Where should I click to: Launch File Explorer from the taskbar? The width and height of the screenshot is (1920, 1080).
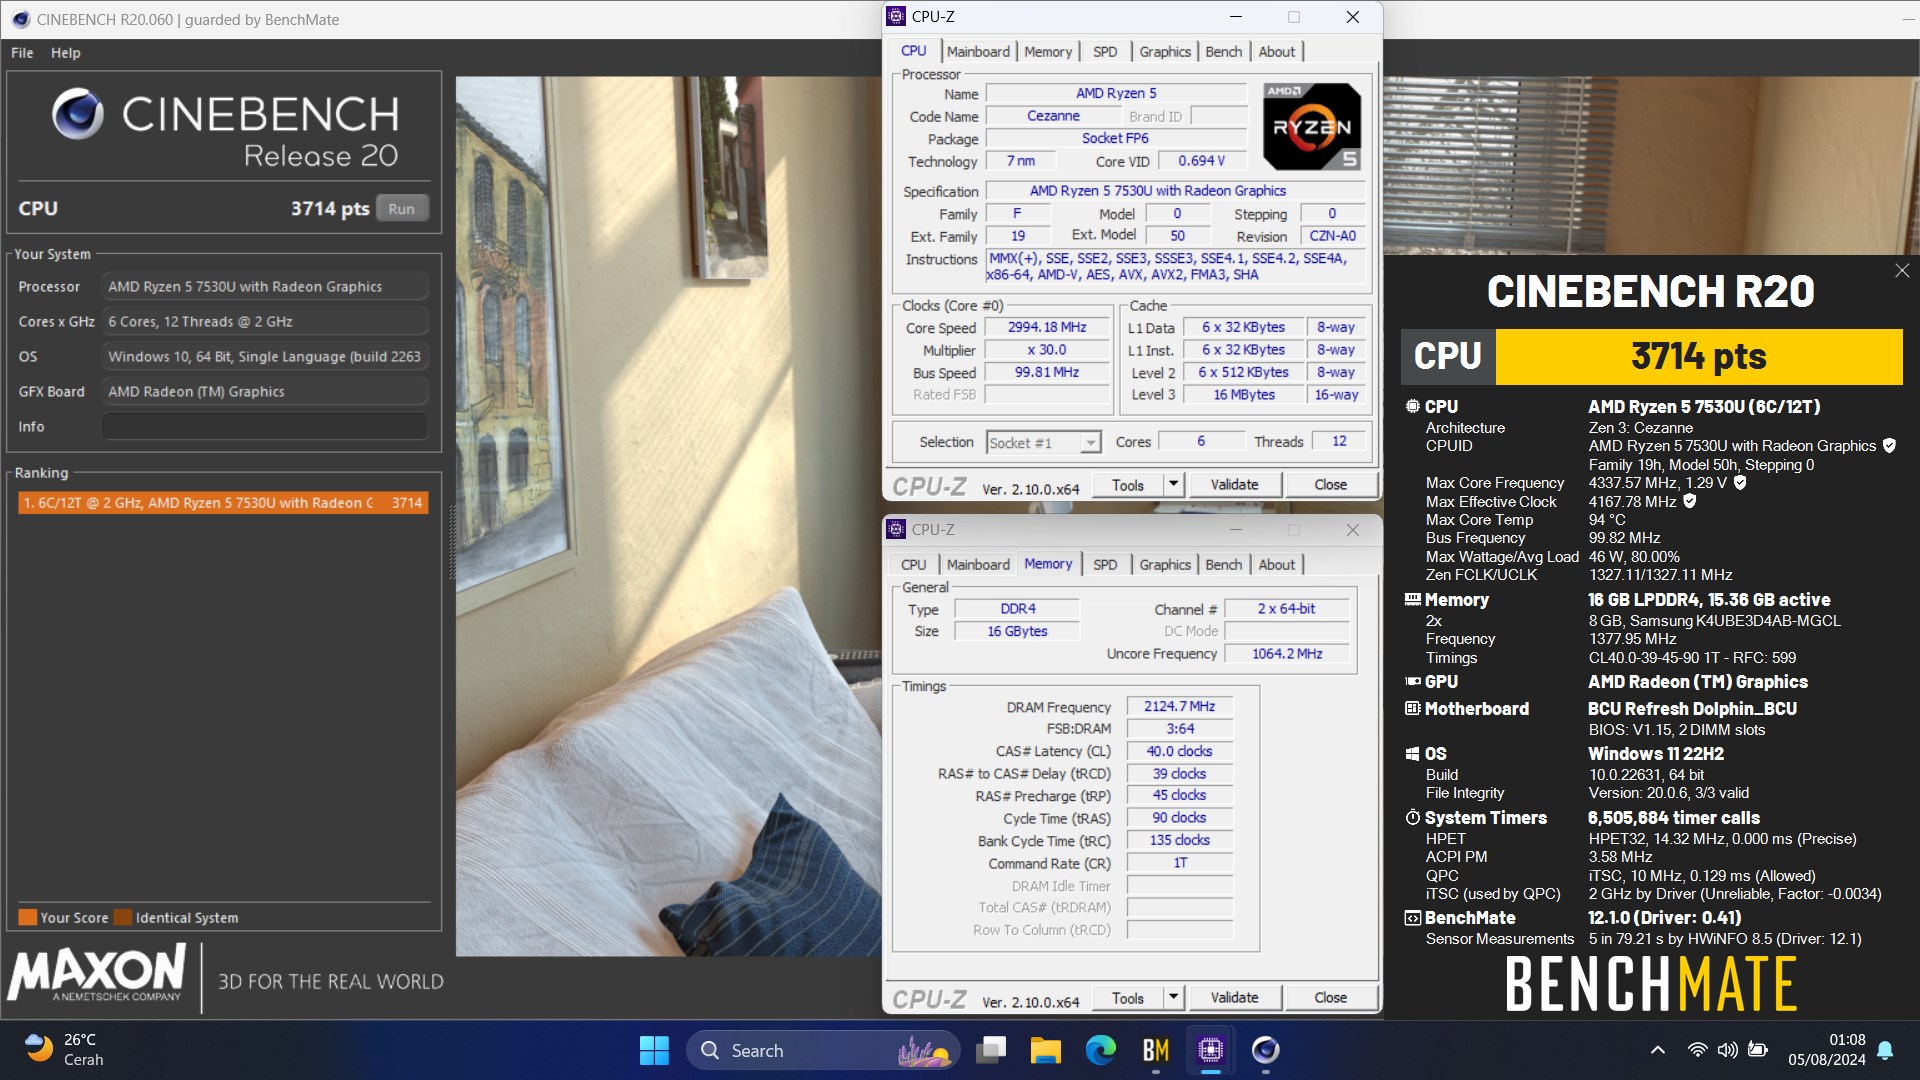pyautogui.click(x=1045, y=1050)
